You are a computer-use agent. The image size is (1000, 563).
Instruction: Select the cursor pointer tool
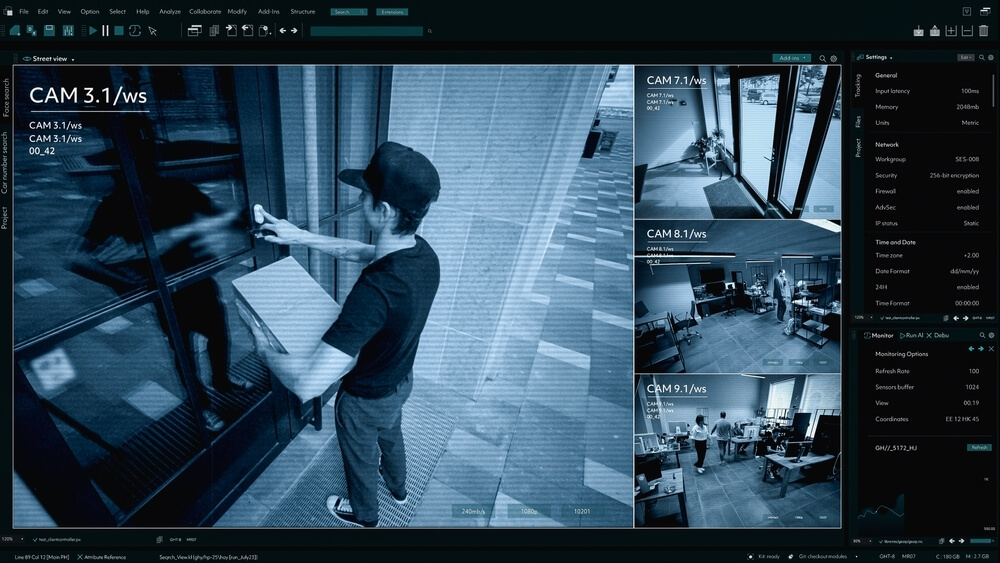[x=153, y=31]
